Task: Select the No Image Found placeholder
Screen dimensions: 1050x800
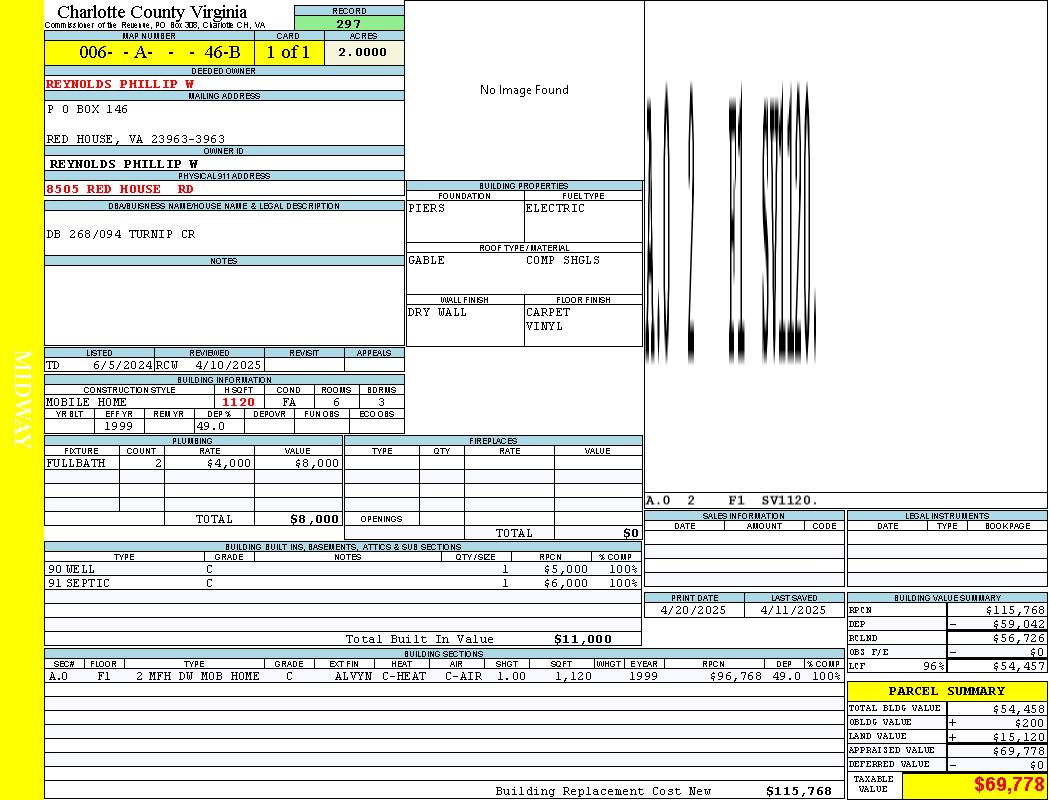Action: (524, 90)
